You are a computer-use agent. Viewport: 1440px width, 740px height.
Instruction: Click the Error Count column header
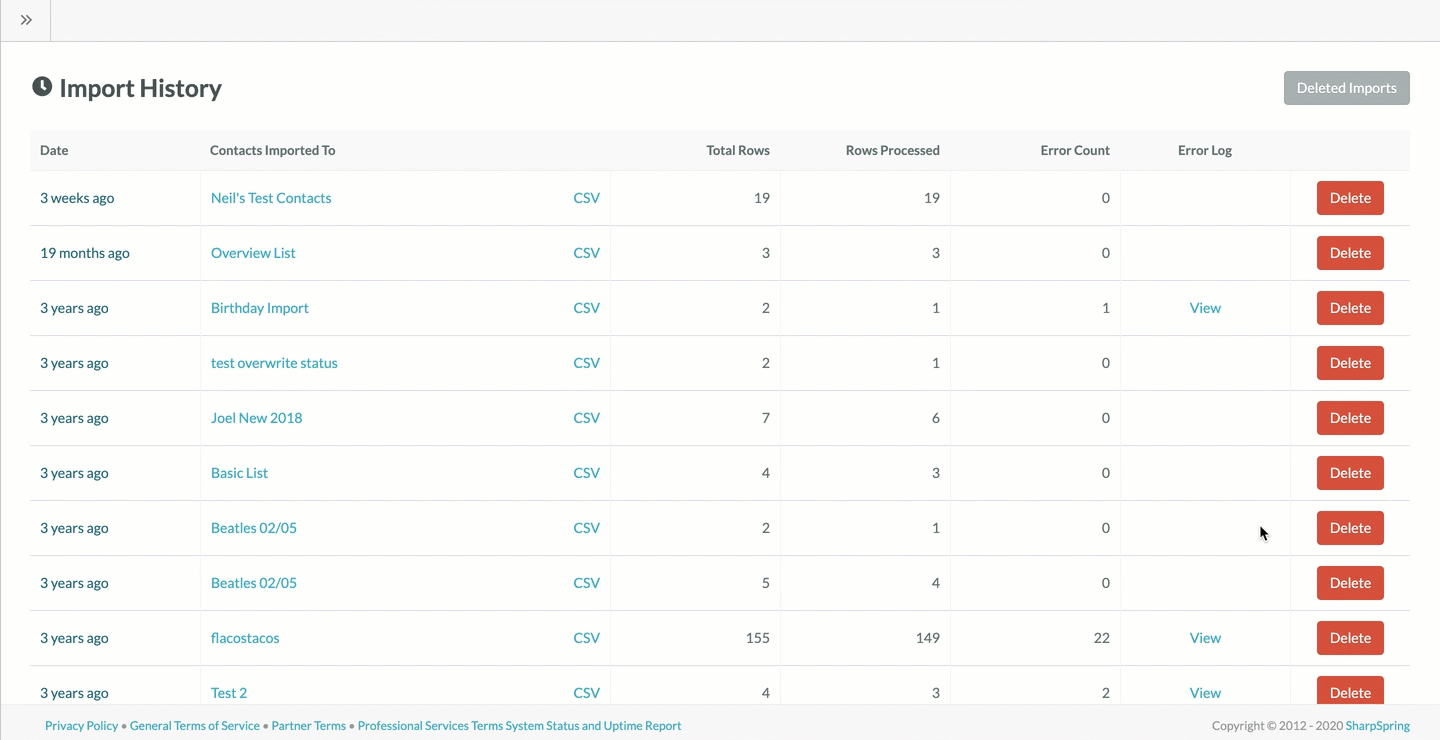point(1074,151)
